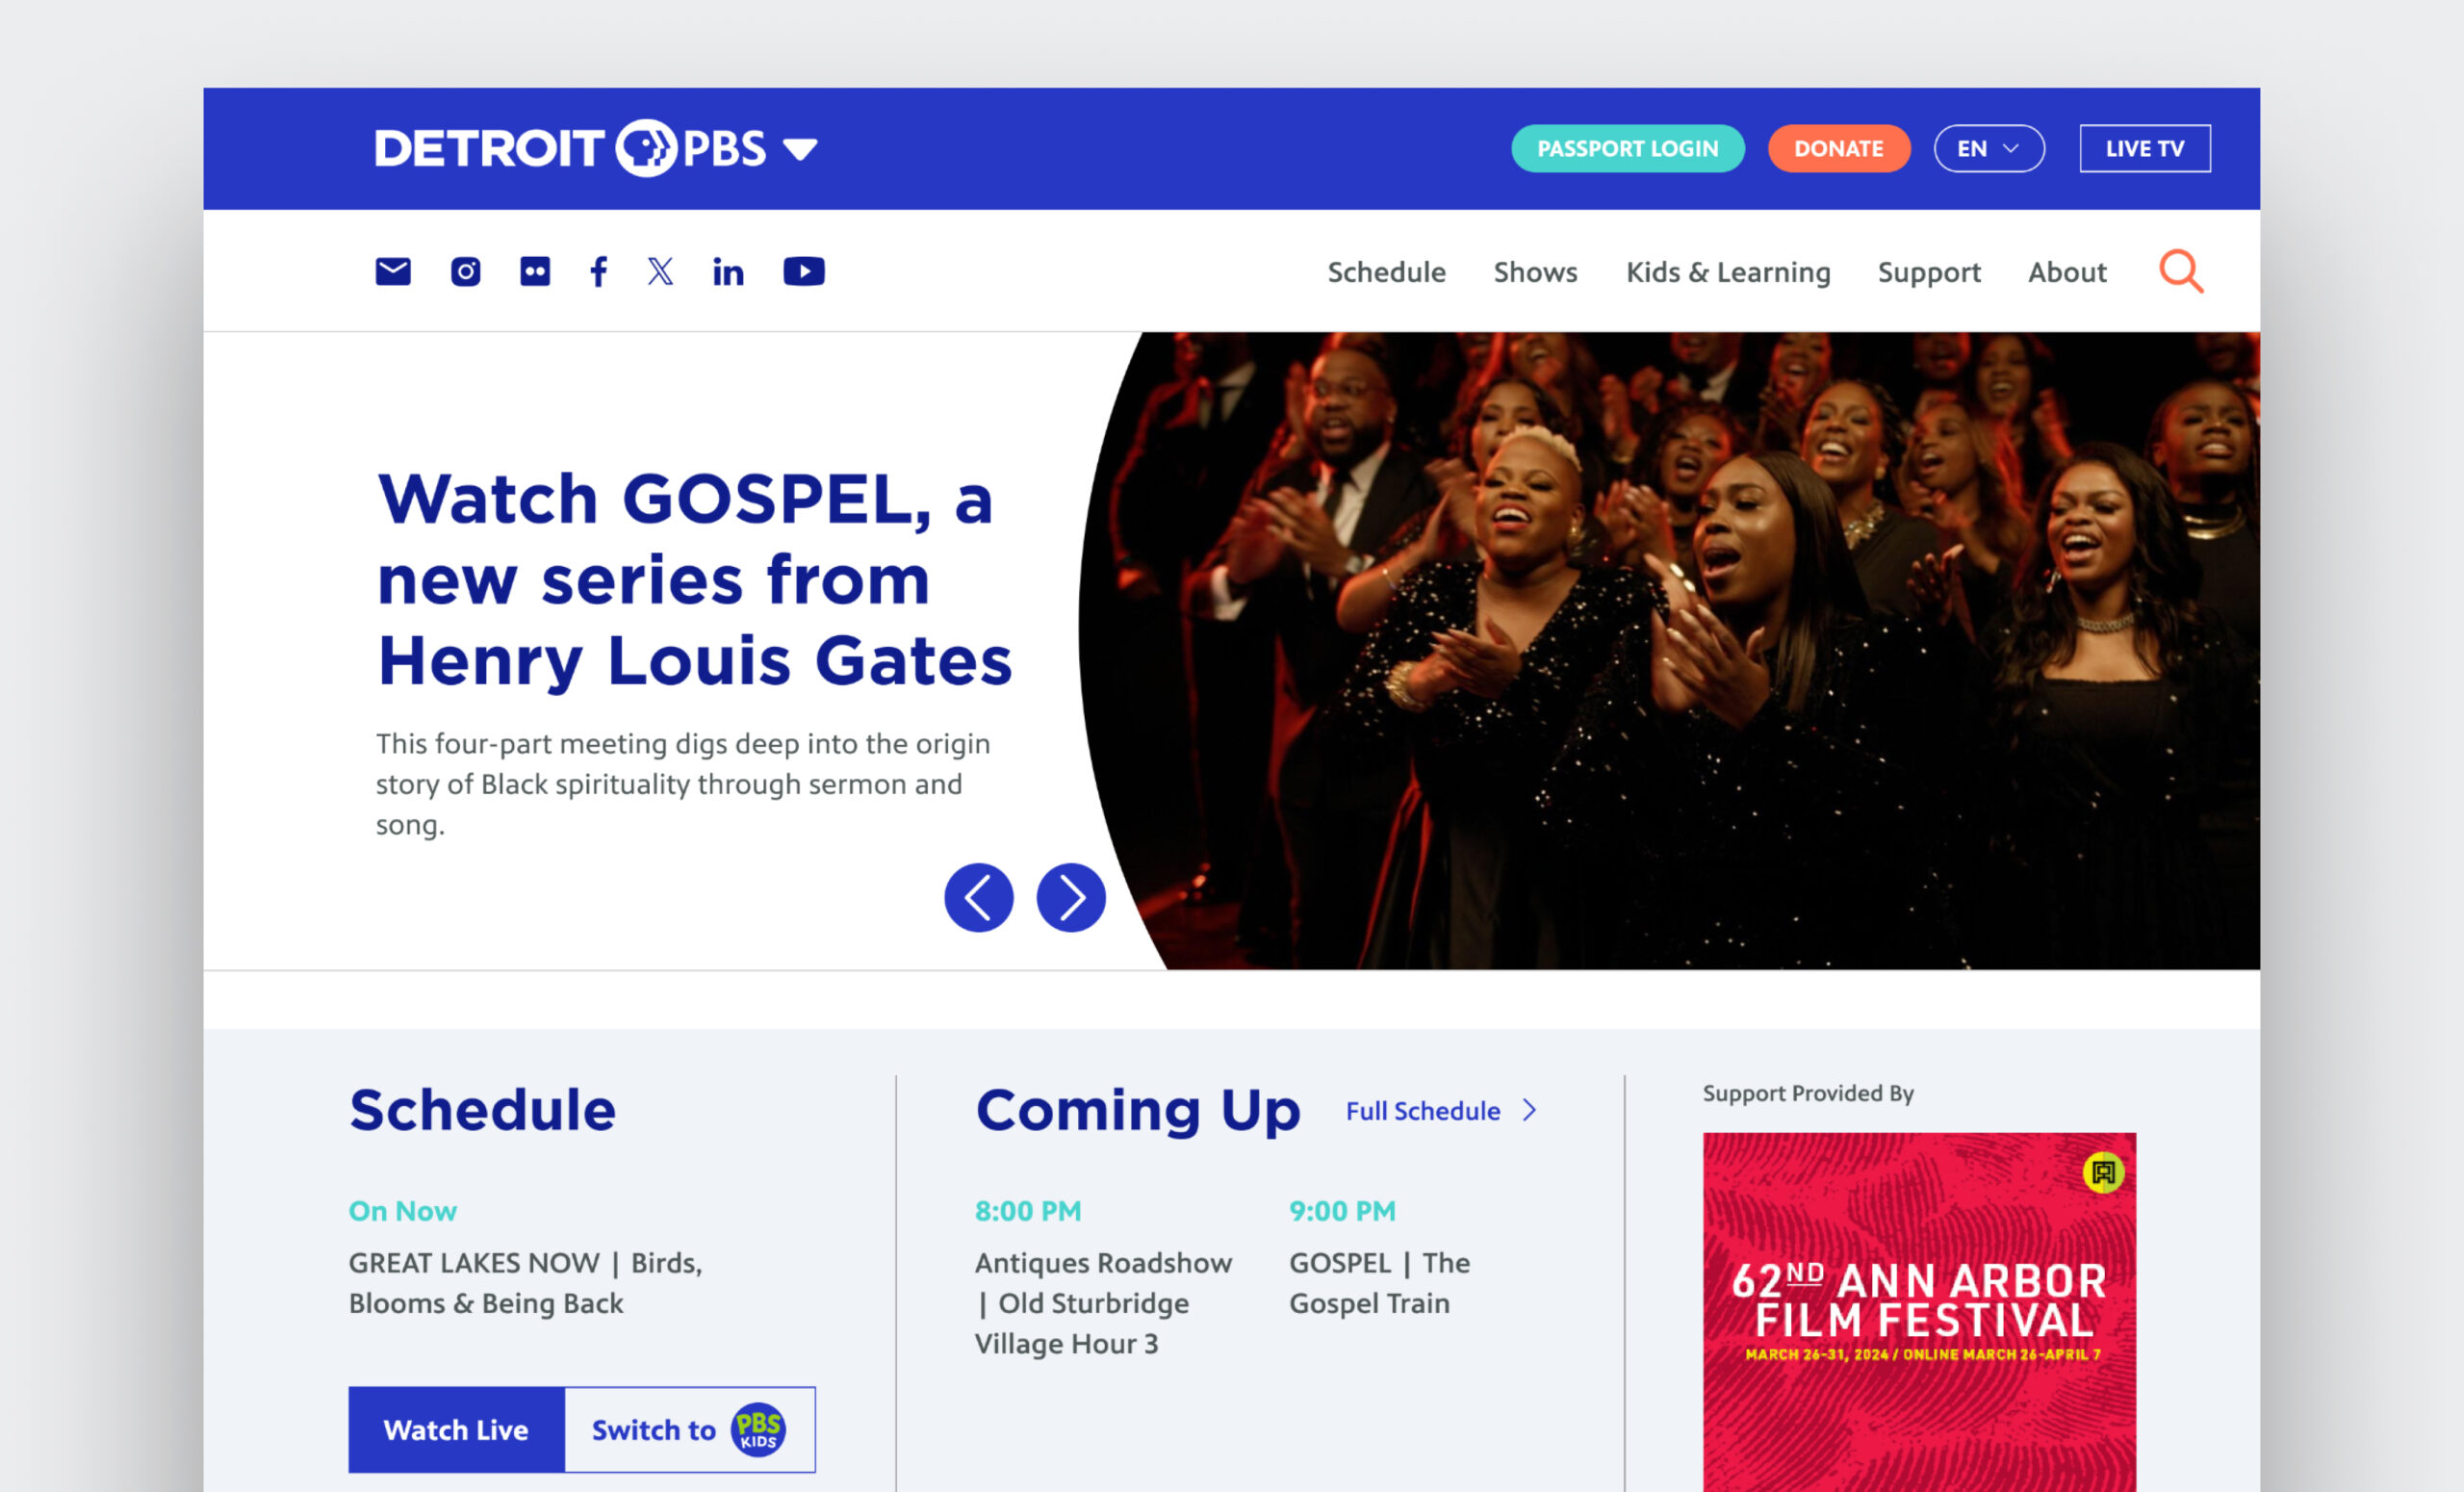This screenshot has width=2464, height=1492.
Task: Expand the Detroit PBS logo dropdown arrow
Action: [x=800, y=149]
